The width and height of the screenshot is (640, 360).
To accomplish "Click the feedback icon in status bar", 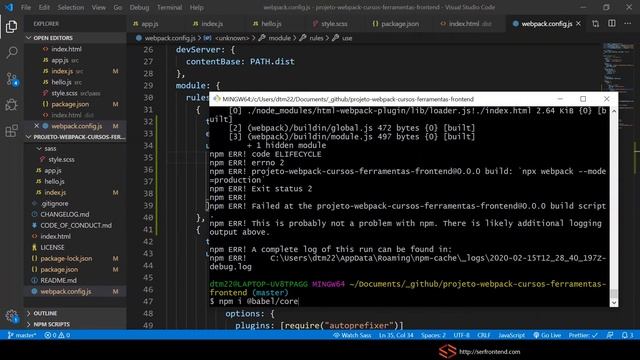I will point(610,335).
